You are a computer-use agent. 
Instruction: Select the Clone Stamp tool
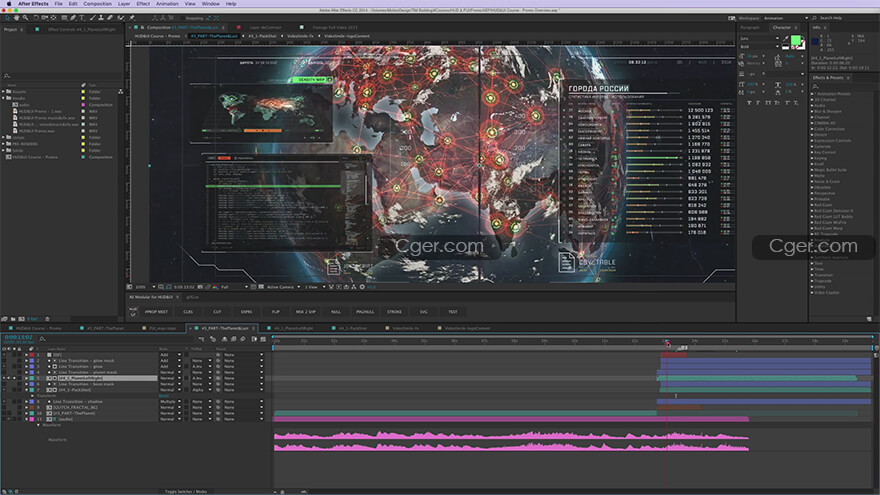click(x=101, y=18)
